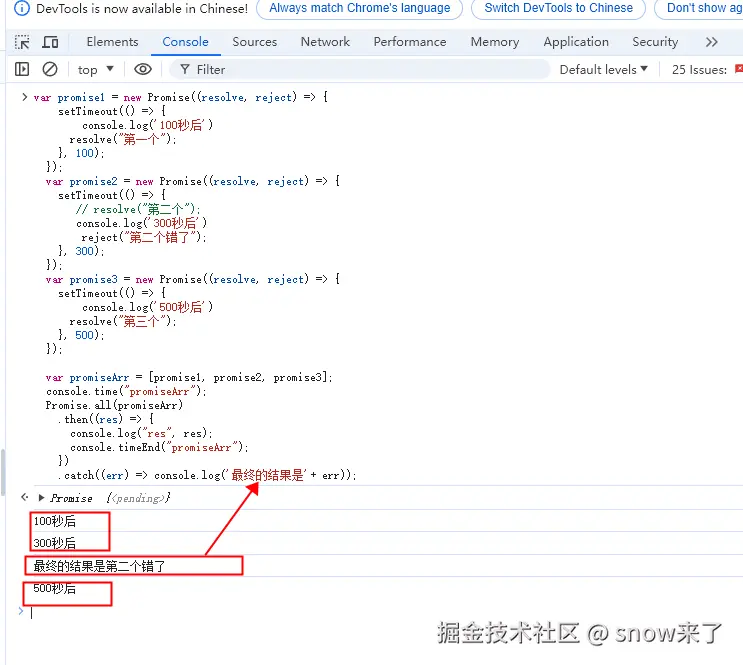
Task: Click the console.timeEnd("promiseArr") line
Action: pyautogui.click(x=159, y=447)
